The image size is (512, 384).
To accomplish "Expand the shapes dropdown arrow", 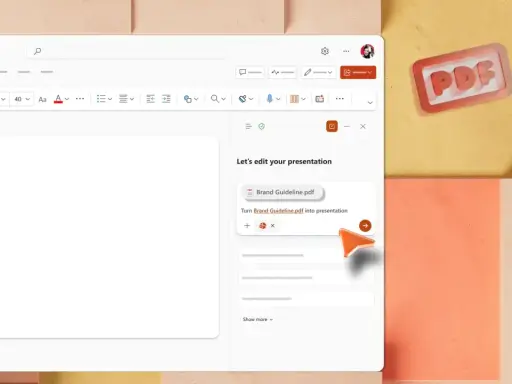I will coord(196,99).
